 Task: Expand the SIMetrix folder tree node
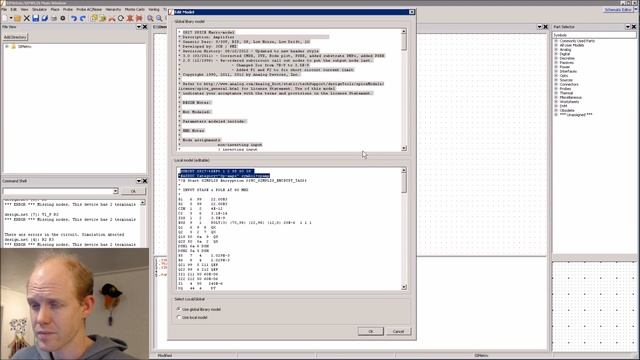tap(7, 47)
